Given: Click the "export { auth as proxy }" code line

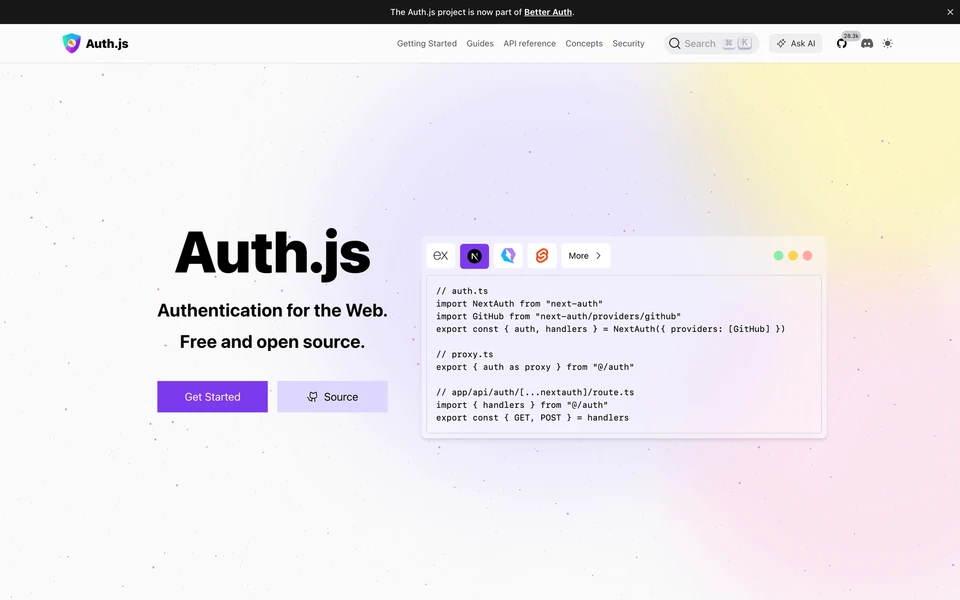Looking at the screenshot, I should (535, 367).
